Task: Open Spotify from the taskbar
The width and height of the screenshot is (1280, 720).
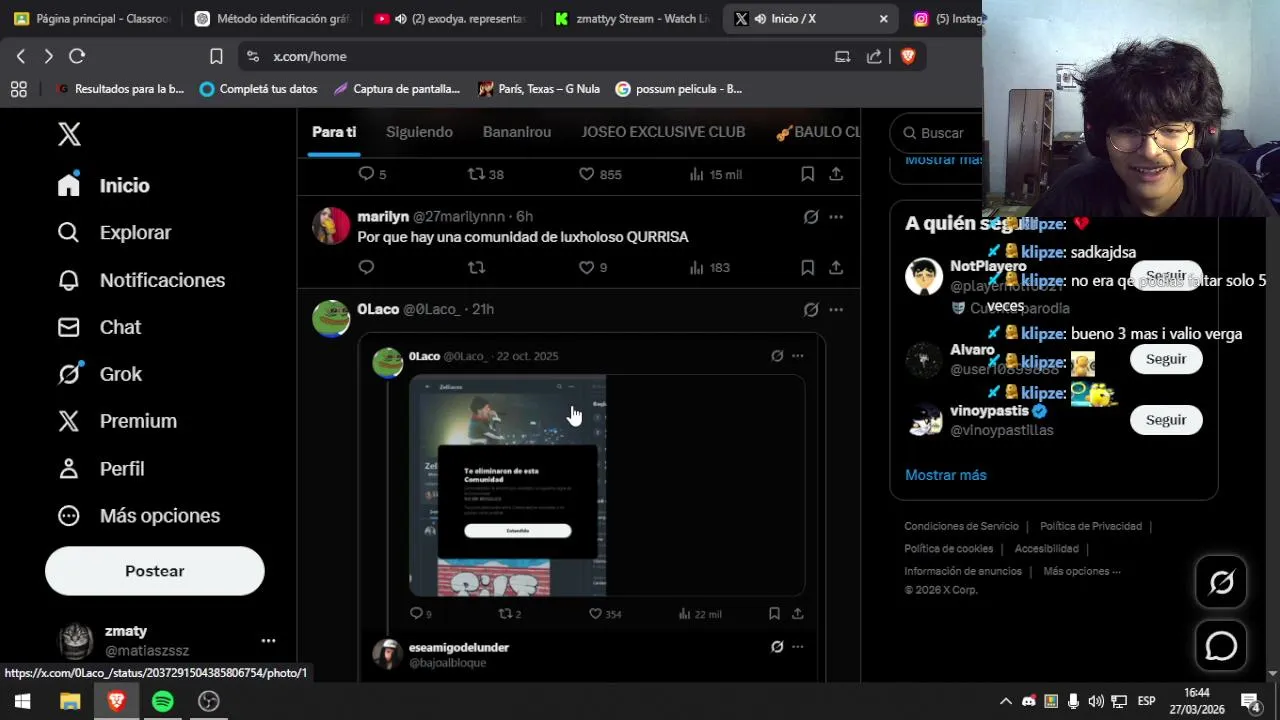Action: tap(162, 701)
